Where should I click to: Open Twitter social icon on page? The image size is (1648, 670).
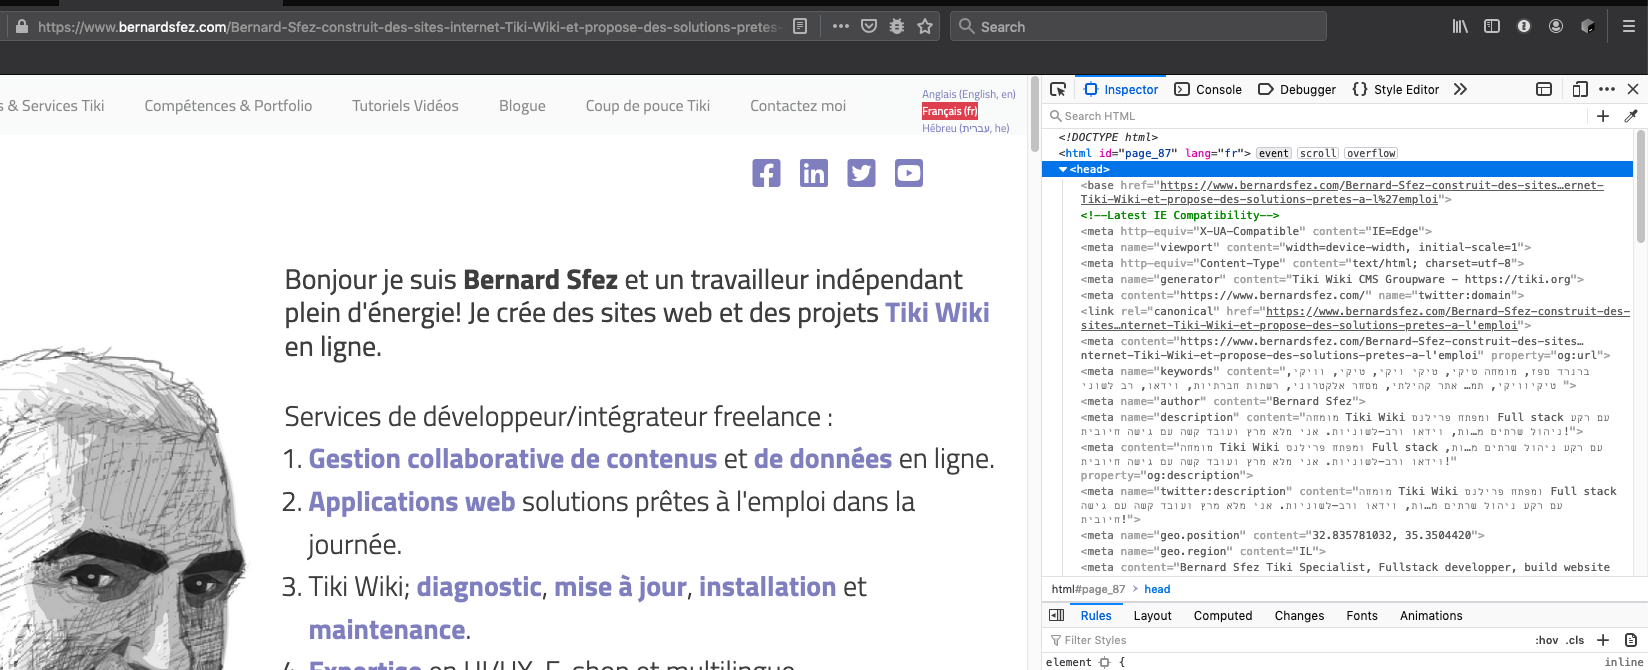coord(861,173)
